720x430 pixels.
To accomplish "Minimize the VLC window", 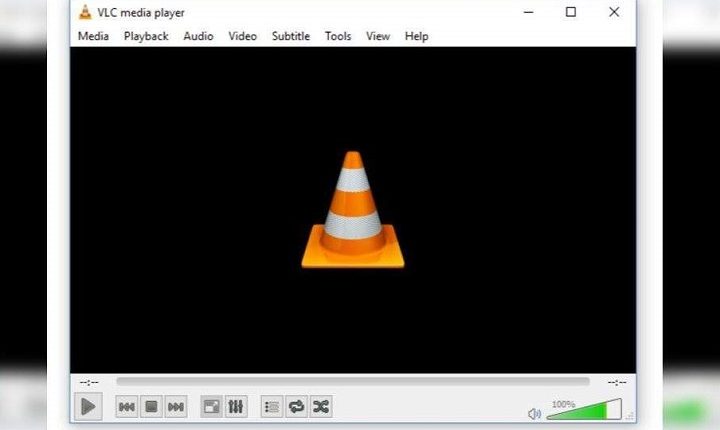I will [529, 12].
